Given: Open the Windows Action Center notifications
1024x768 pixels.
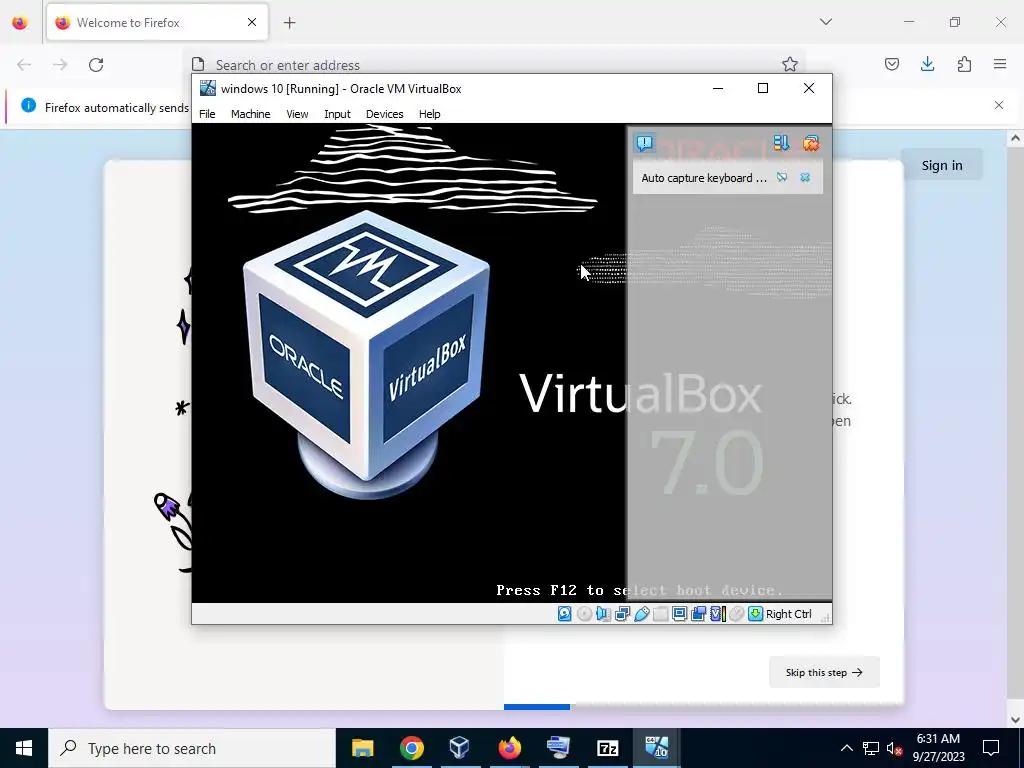Looking at the screenshot, I should coord(991,748).
